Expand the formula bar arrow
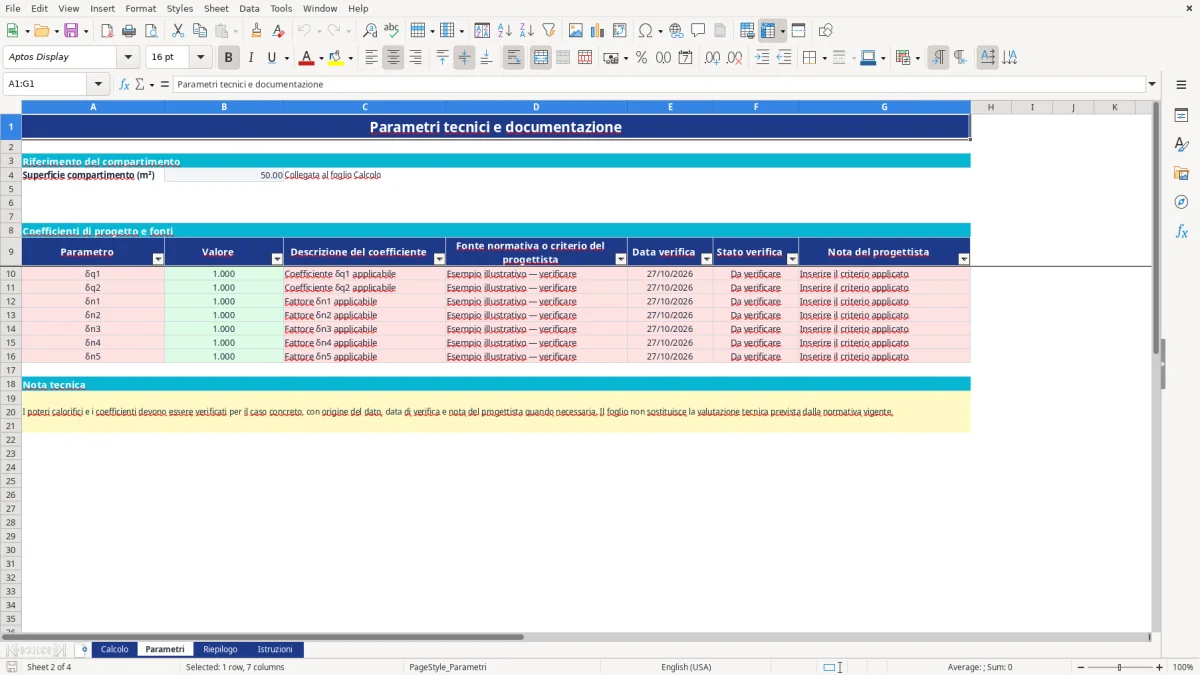 pos(1152,84)
